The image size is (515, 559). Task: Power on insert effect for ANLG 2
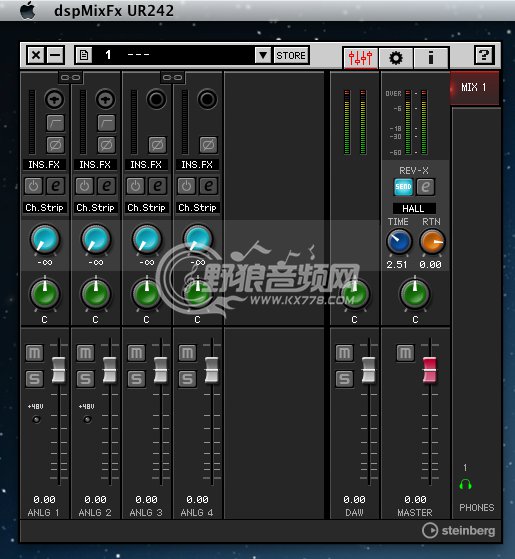tap(84, 186)
